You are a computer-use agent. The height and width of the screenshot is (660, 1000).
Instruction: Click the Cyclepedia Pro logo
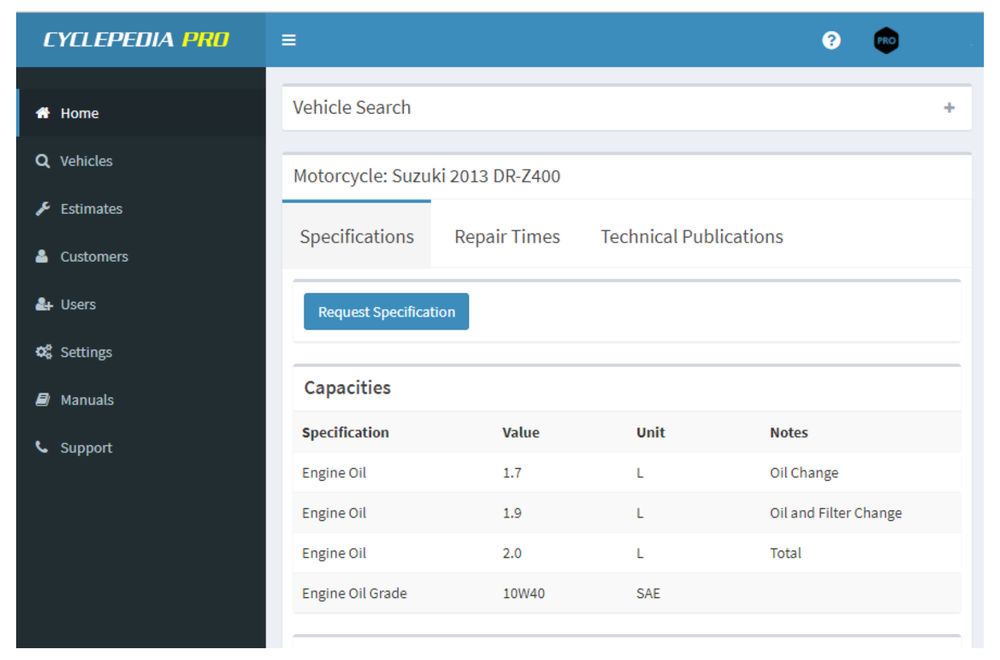pyautogui.click(x=136, y=40)
